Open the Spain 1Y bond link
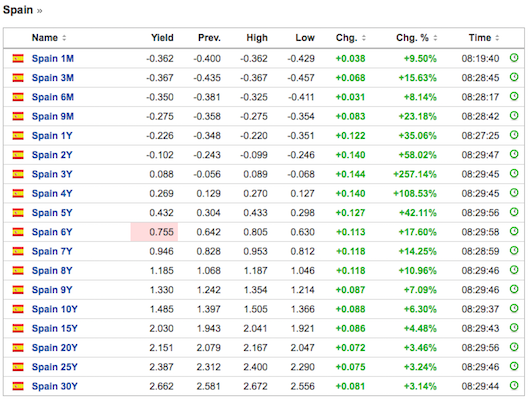The height and width of the screenshot is (401, 529). click(52, 136)
